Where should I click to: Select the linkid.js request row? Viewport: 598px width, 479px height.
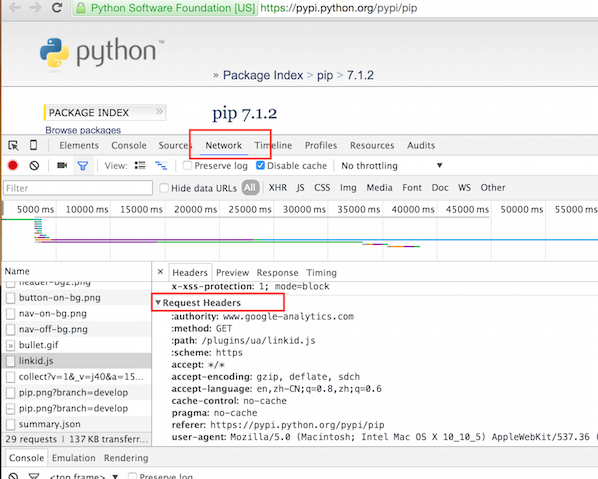coord(76,361)
